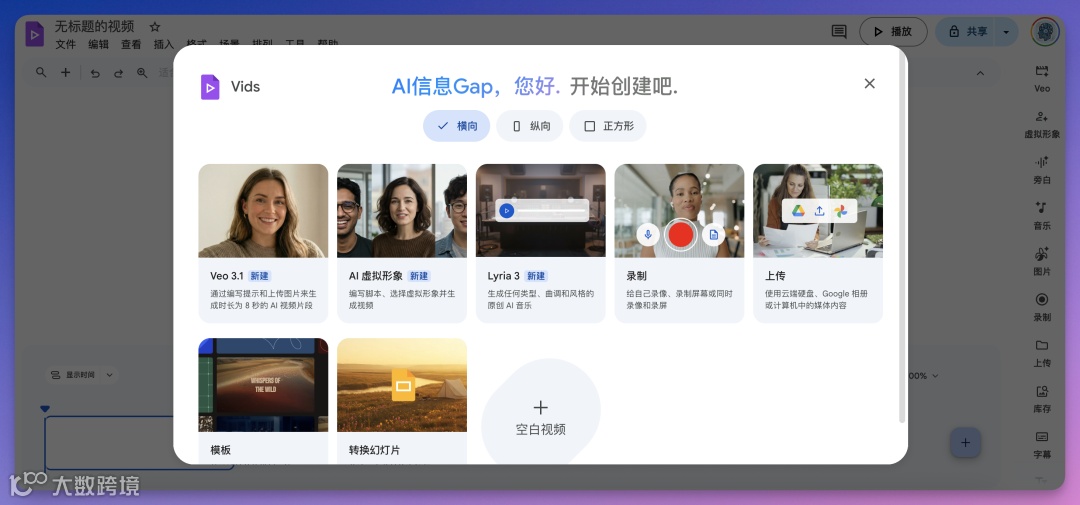This screenshot has width=1080, height=505.
Task: Select the 正方形 square orientation
Action: pos(608,126)
